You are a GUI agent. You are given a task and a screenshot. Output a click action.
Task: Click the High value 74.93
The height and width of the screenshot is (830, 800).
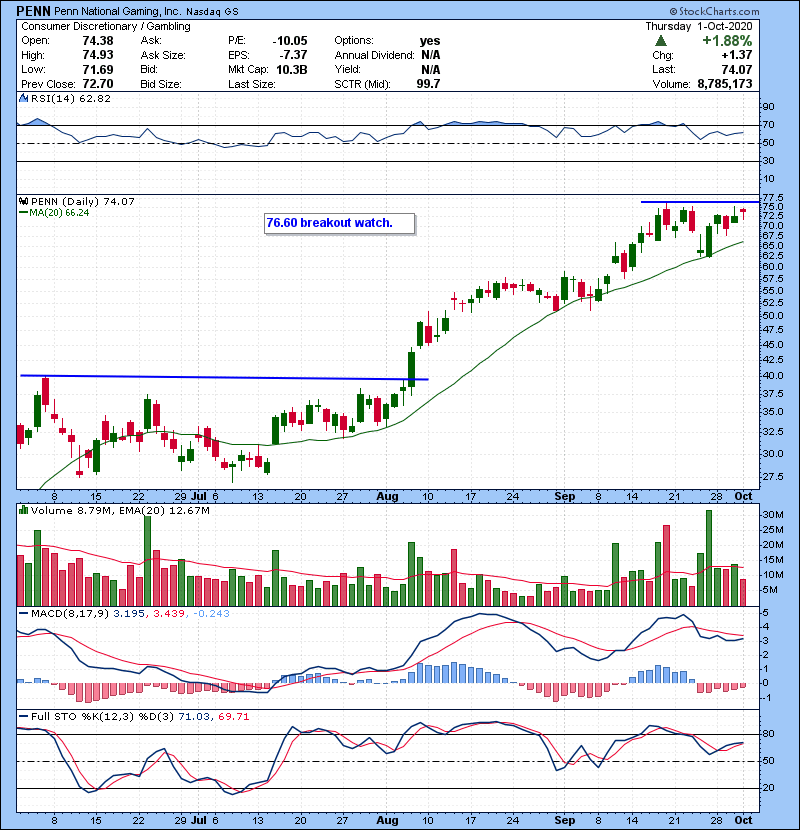[98, 55]
